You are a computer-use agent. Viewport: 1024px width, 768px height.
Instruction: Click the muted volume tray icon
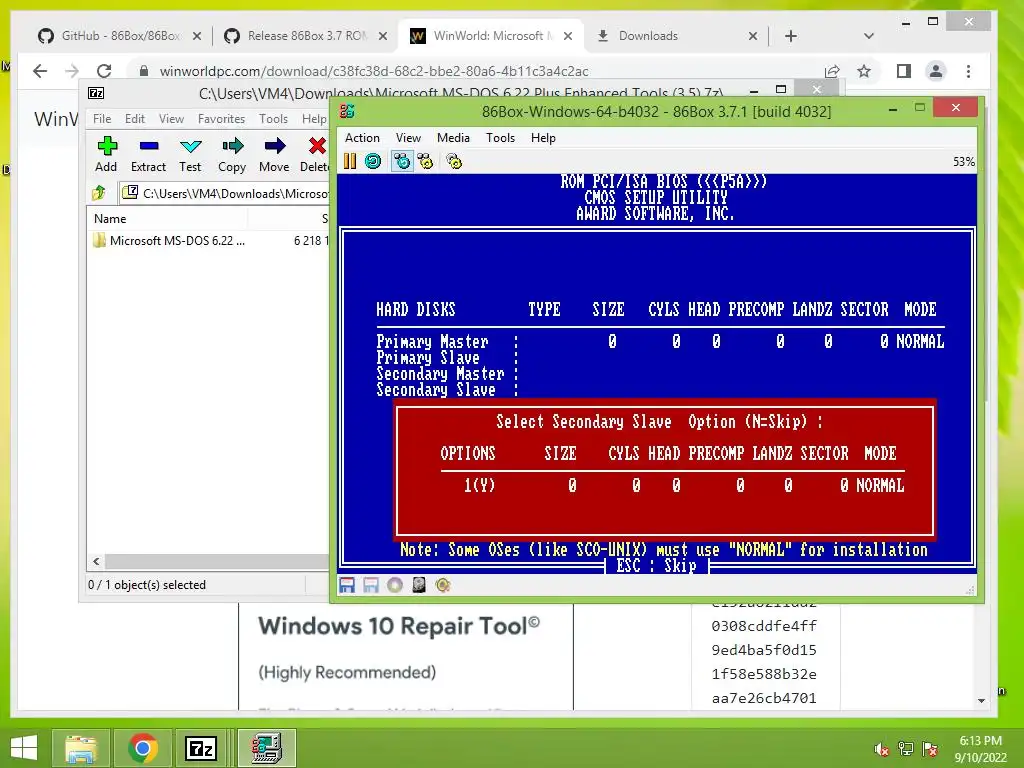882,749
